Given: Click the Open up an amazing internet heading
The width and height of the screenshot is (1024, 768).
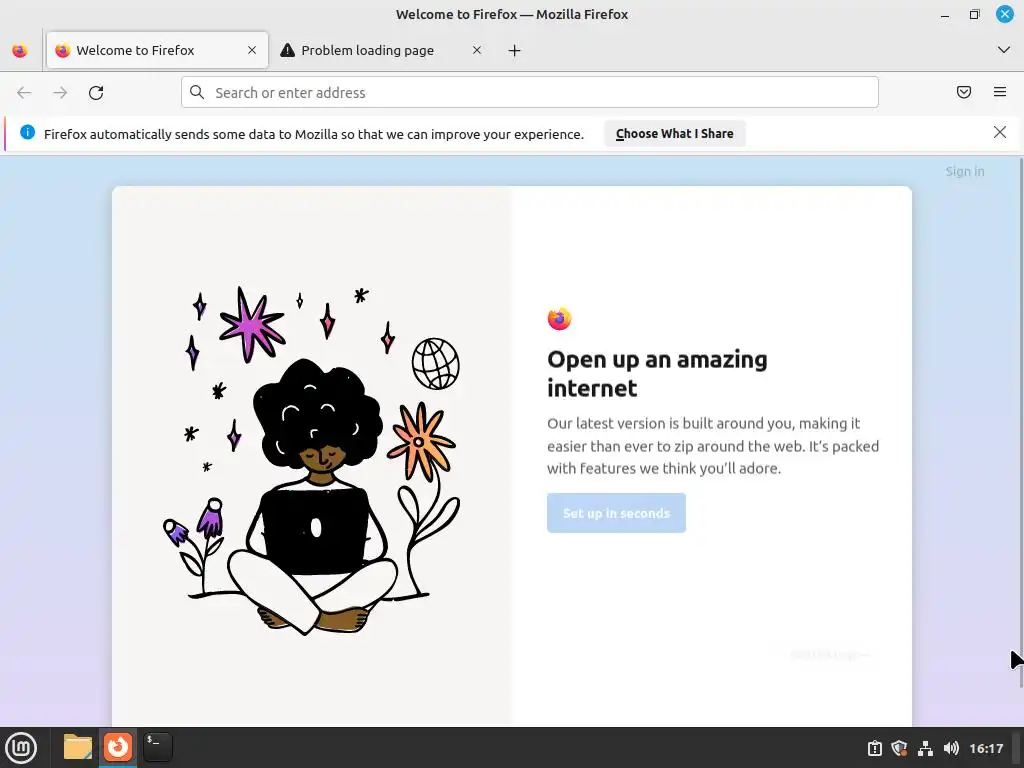Looking at the screenshot, I should pos(657,374).
